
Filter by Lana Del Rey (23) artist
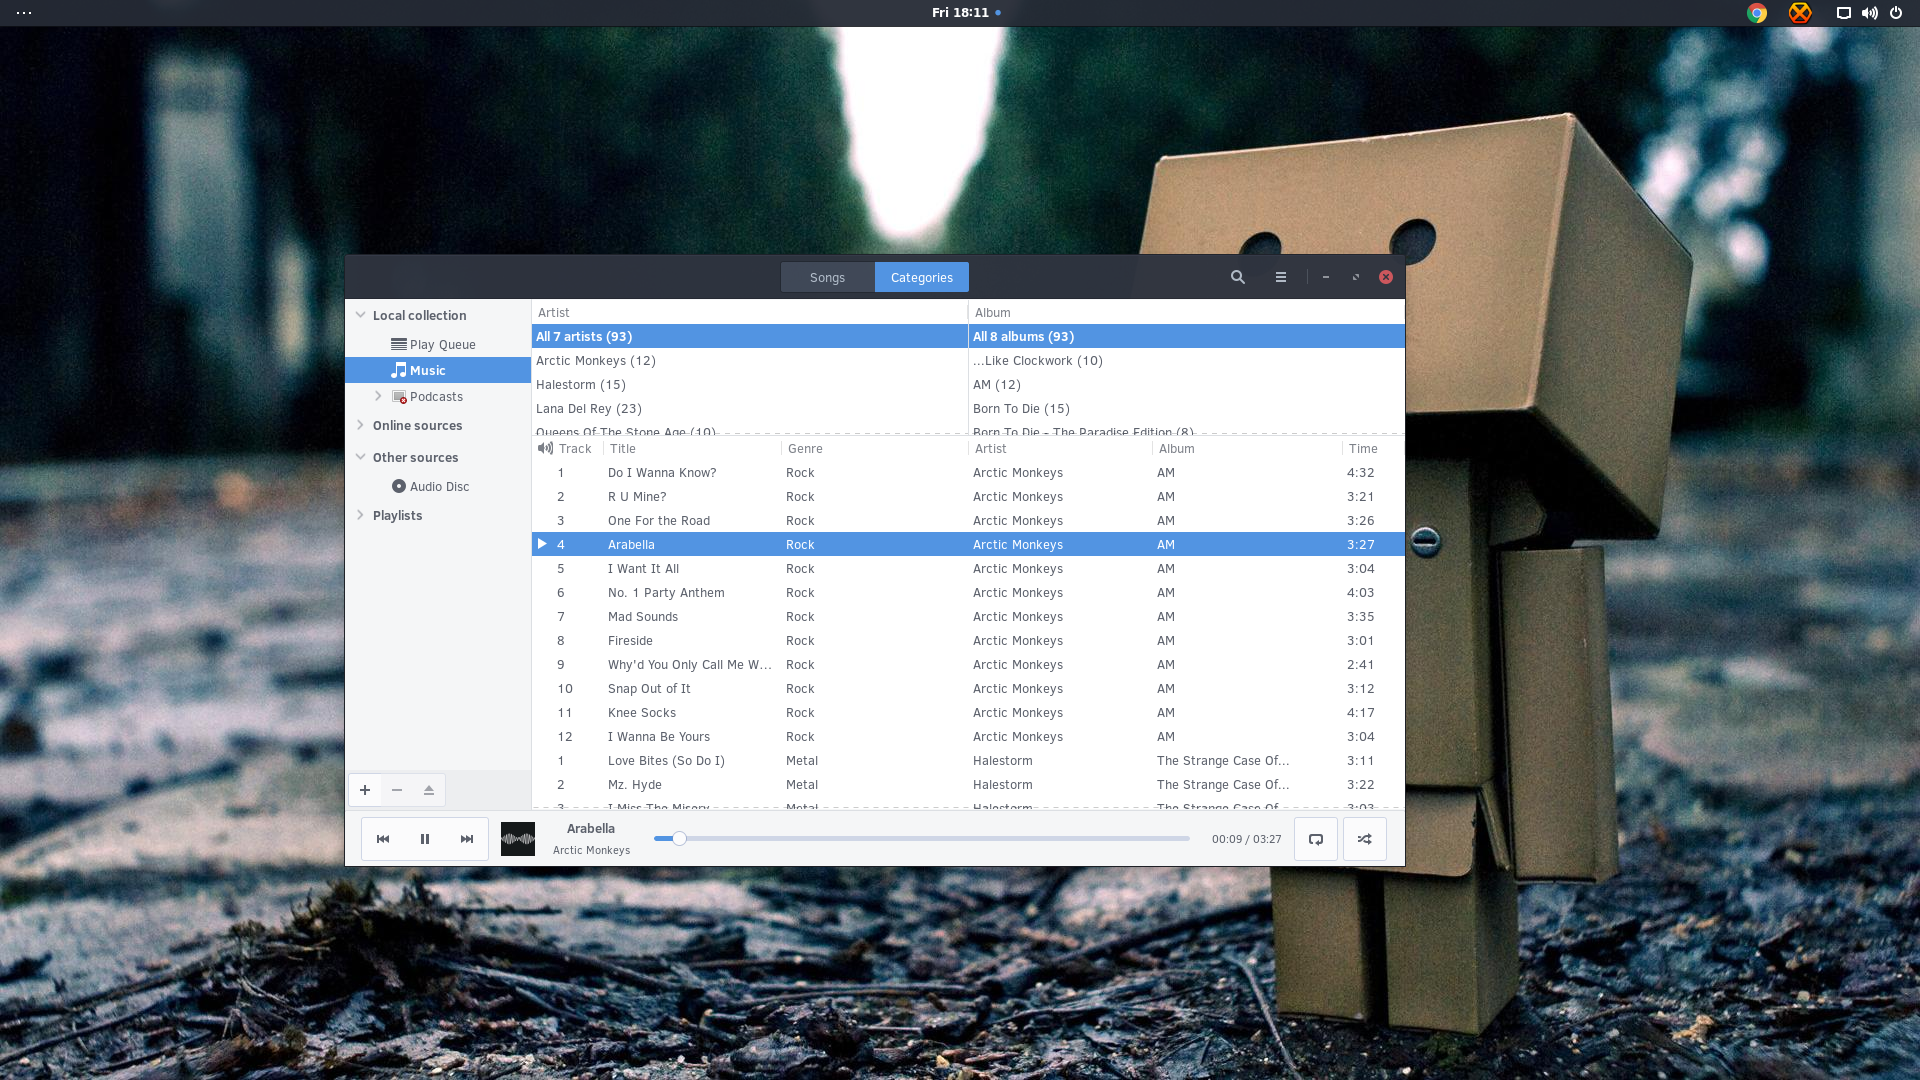coord(749,408)
